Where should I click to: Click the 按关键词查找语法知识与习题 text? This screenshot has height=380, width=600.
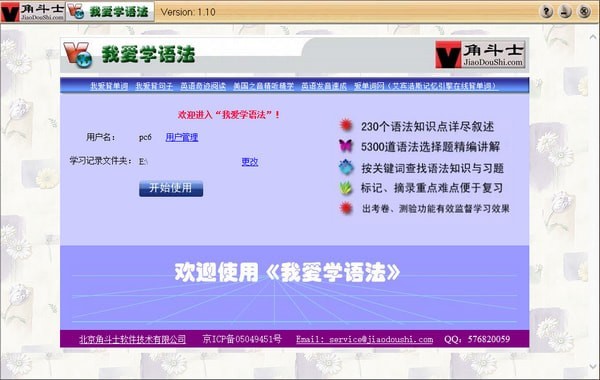pos(432,168)
